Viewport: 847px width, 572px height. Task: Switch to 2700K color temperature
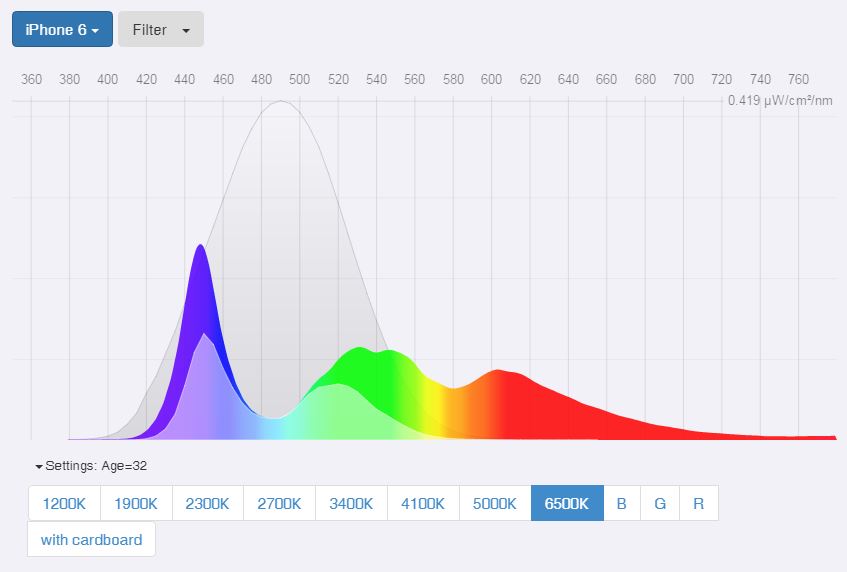point(279,504)
